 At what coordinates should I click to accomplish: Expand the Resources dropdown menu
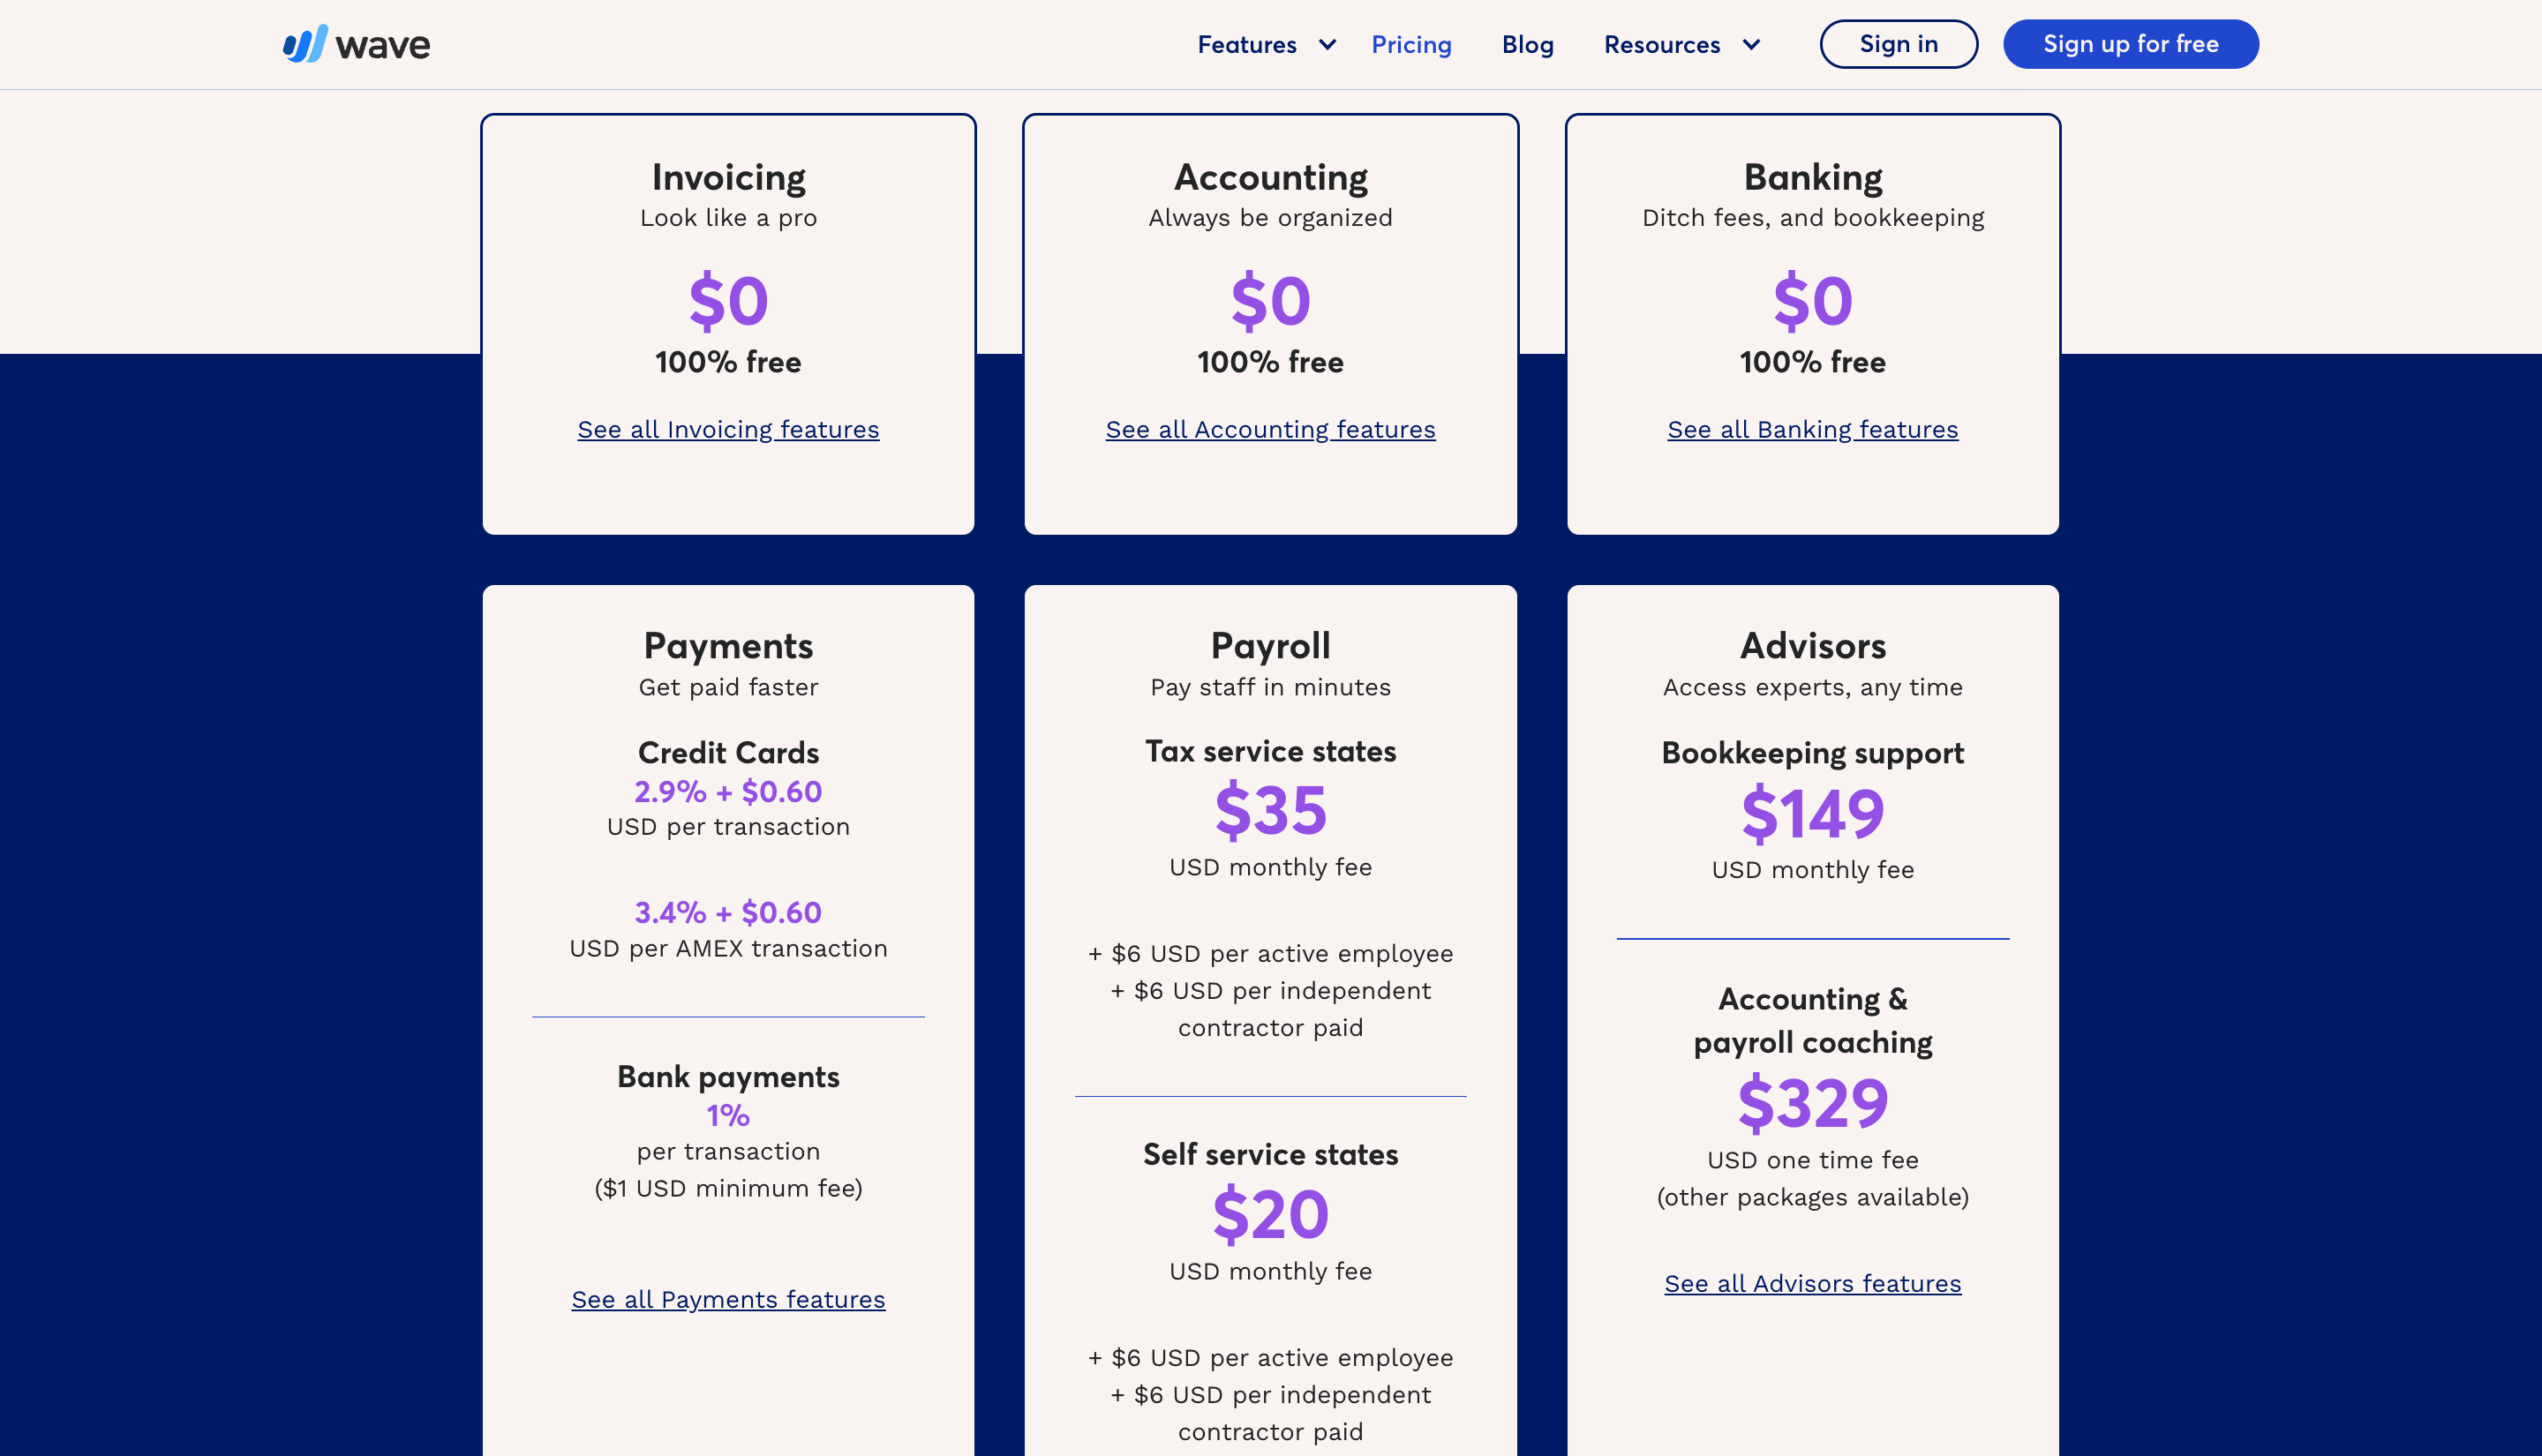[1662, 44]
